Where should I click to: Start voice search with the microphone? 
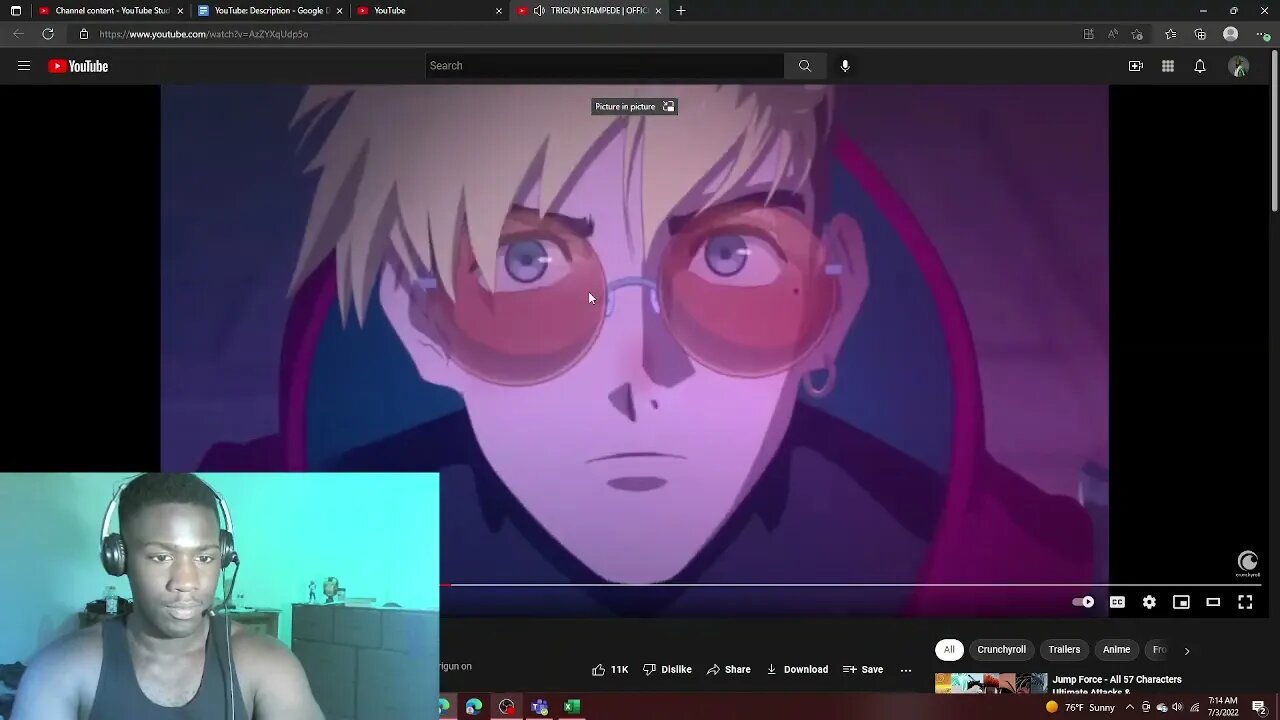[845, 66]
